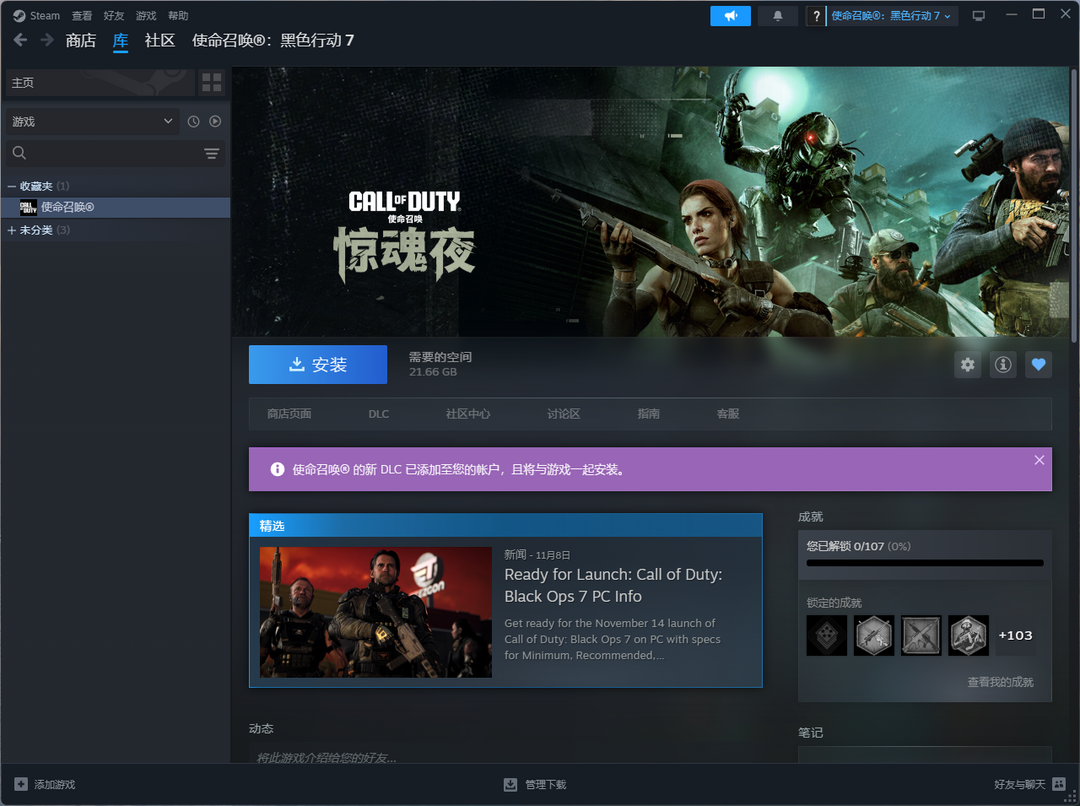Screen dimensions: 1080x806
Task: Click the game info icon
Action: pyautogui.click(x=1002, y=365)
